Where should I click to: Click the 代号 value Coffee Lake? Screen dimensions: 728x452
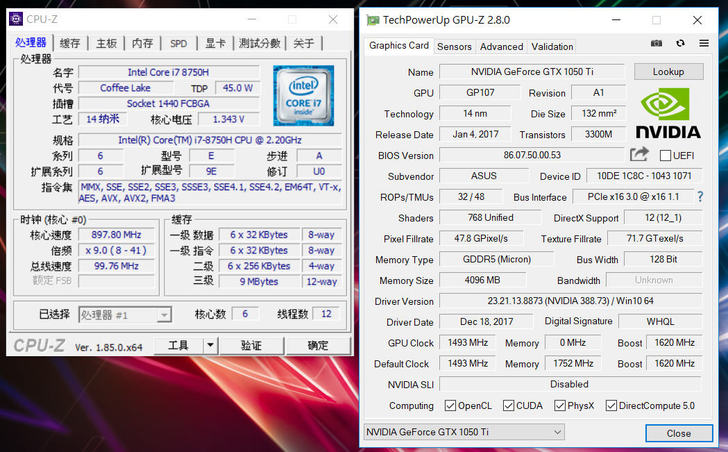[x=125, y=88]
